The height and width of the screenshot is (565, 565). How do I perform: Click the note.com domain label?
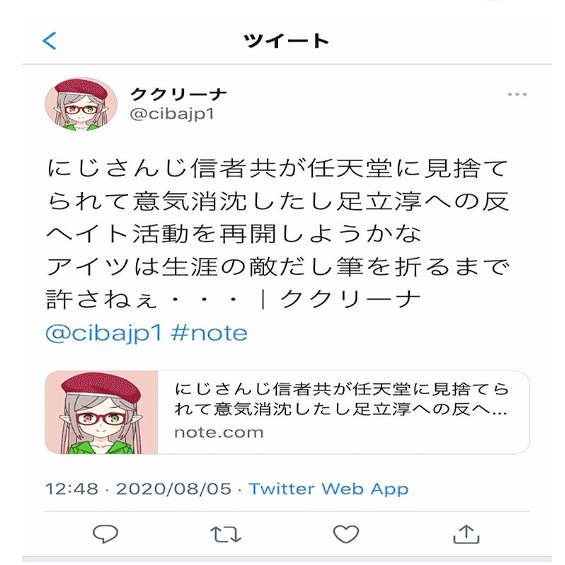219,432
